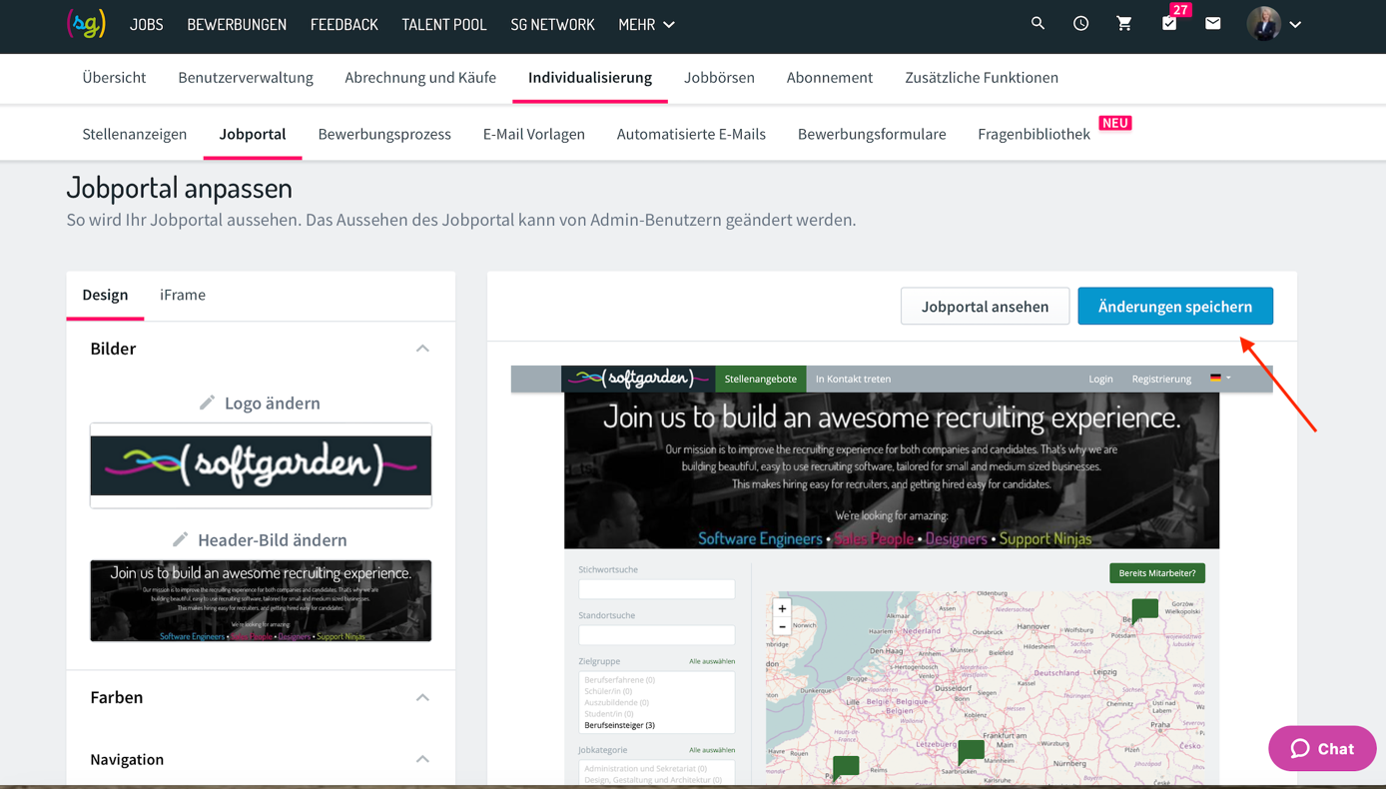Select Berufseinsteiger (3) in Zielgruppe list
The height and width of the screenshot is (794, 1390).
tap(621, 727)
